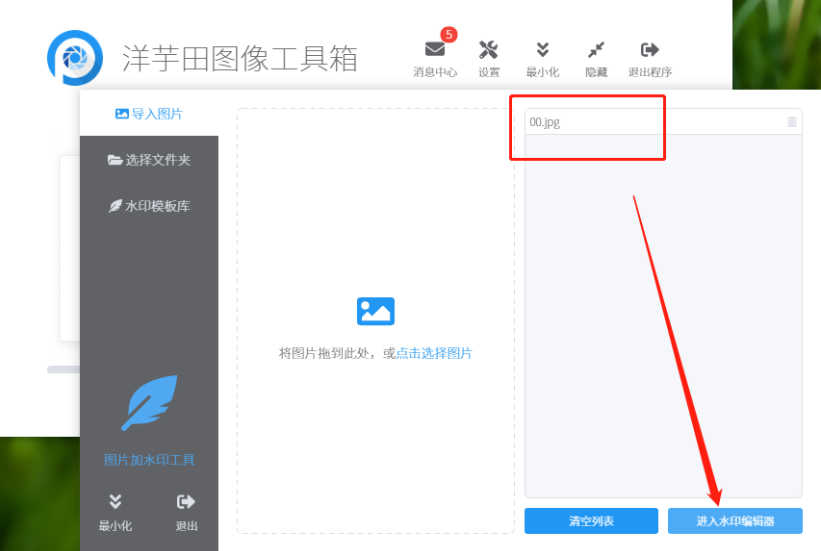Minimize using the sidebar 最小化 button
Viewport: 821px width, 551px height.
pos(115,502)
